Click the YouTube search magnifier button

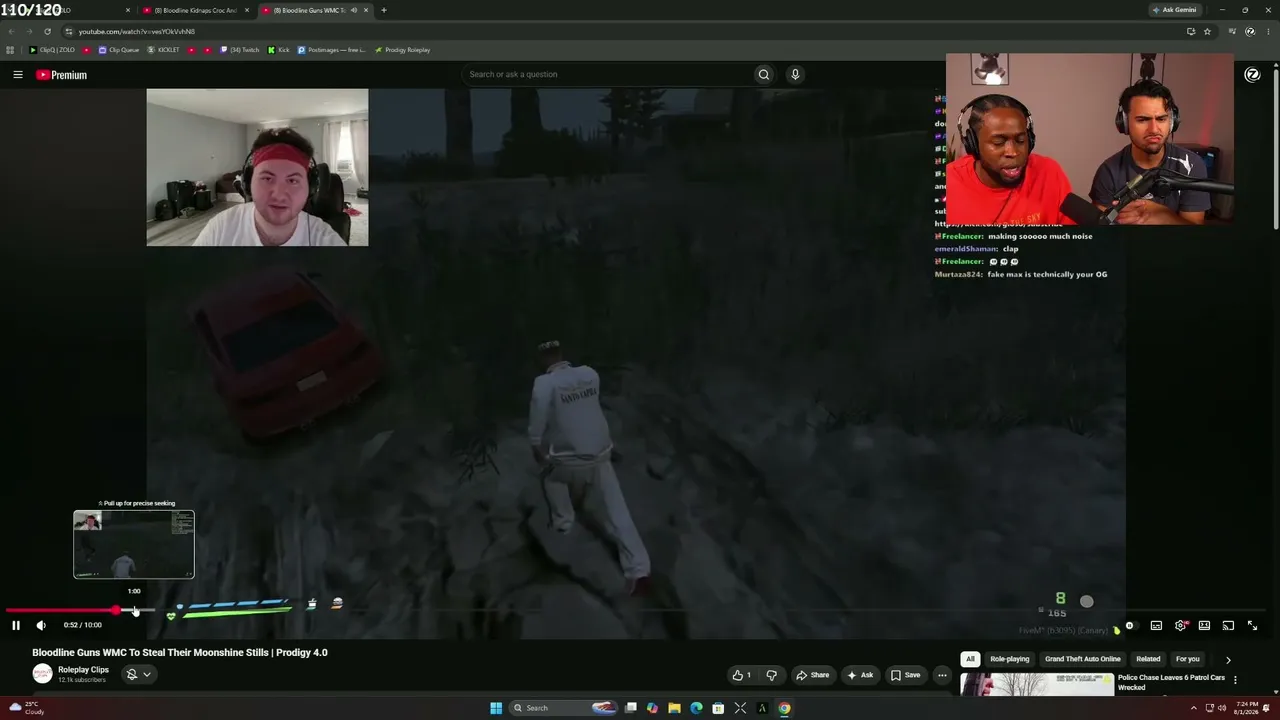(x=764, y=74)
